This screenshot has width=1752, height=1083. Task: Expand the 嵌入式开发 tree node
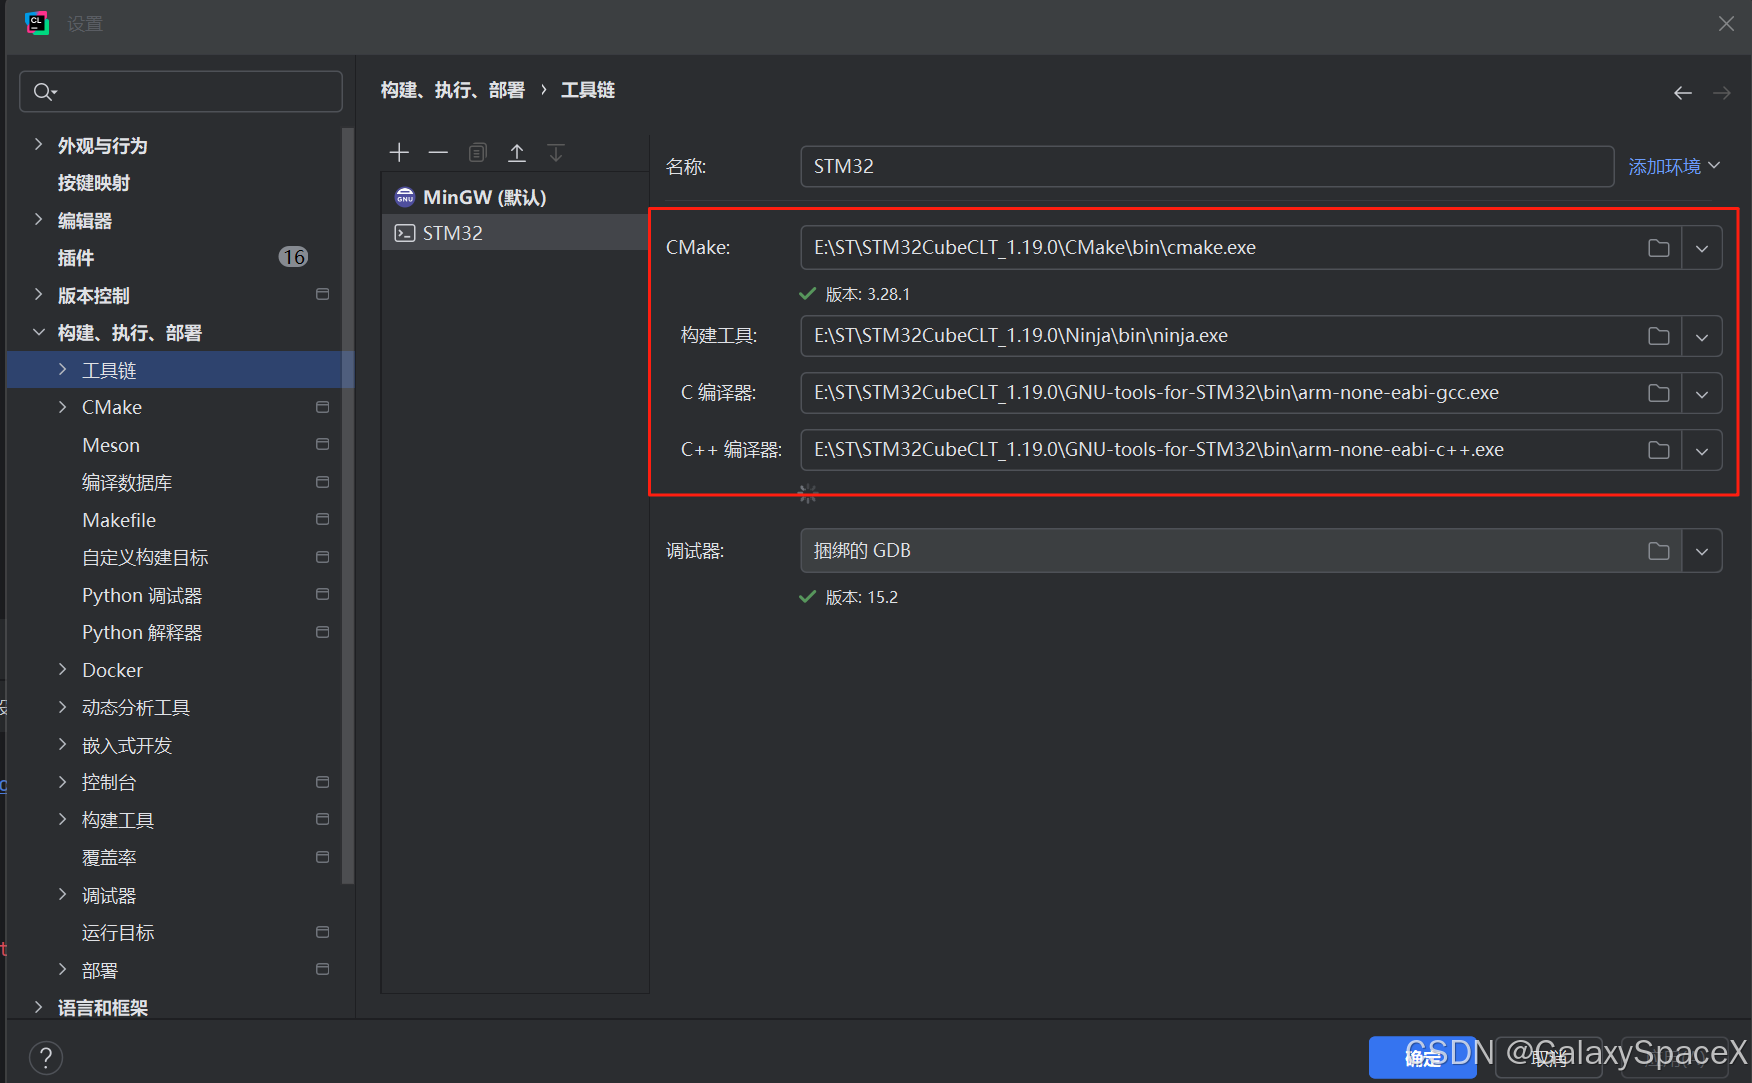(x=62, y=744)
